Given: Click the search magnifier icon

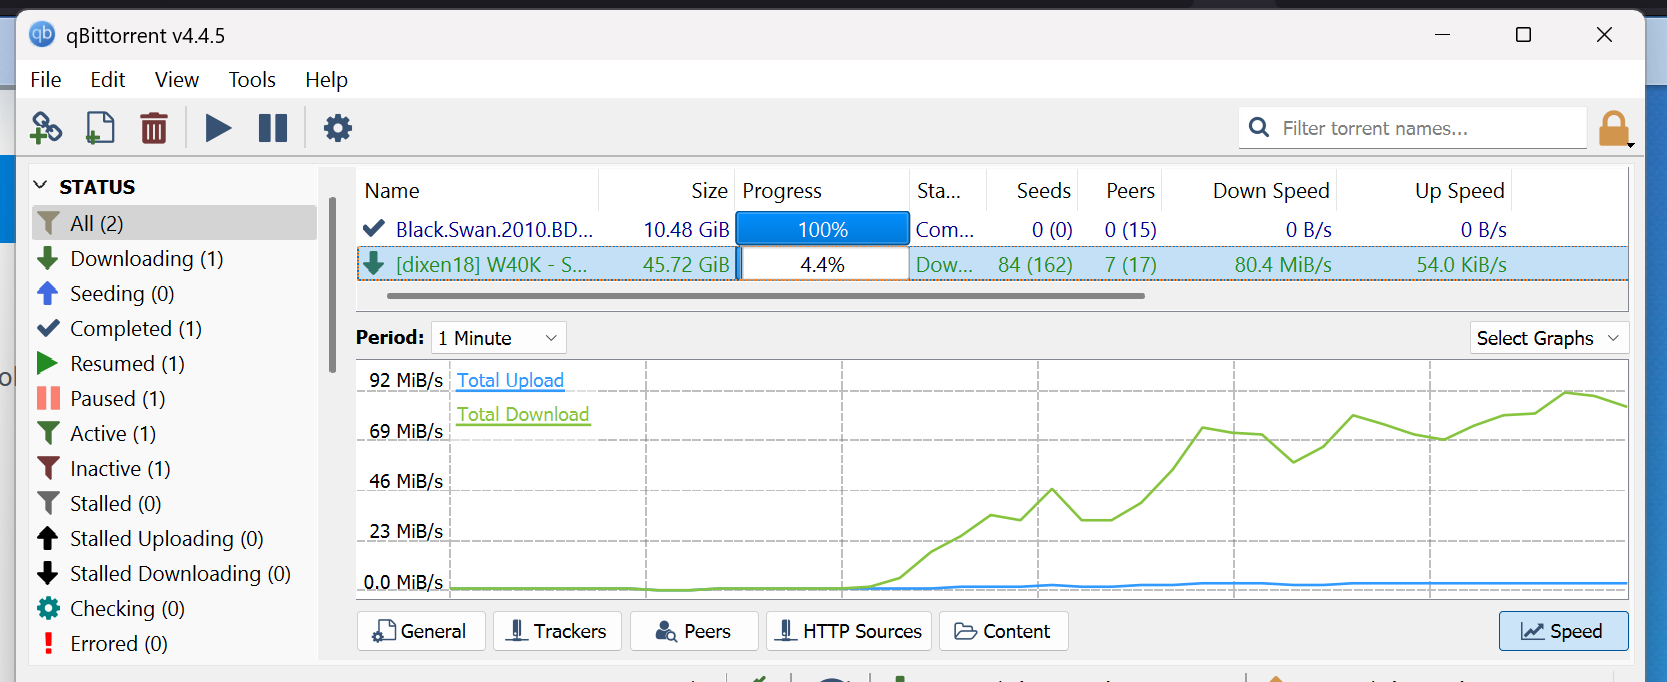Looking at the screenshot, I should click(x=1260, y=128).
